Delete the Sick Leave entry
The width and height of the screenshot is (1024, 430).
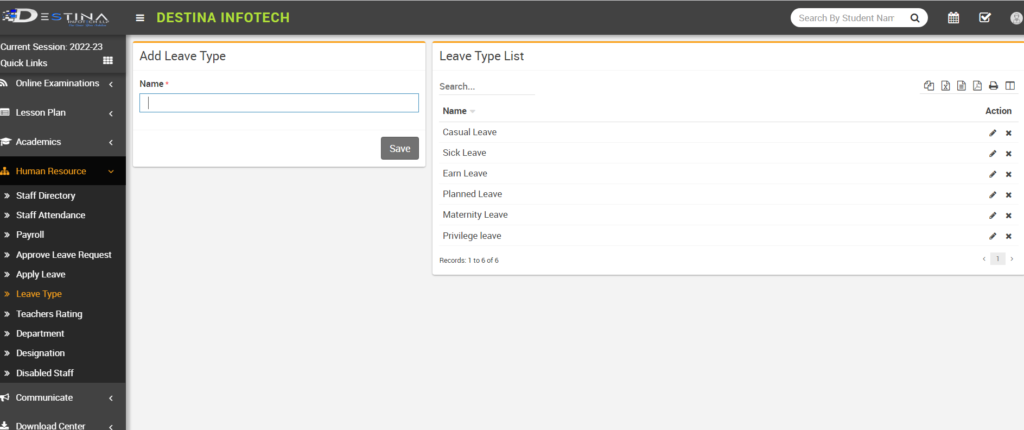pos(1008,153)
